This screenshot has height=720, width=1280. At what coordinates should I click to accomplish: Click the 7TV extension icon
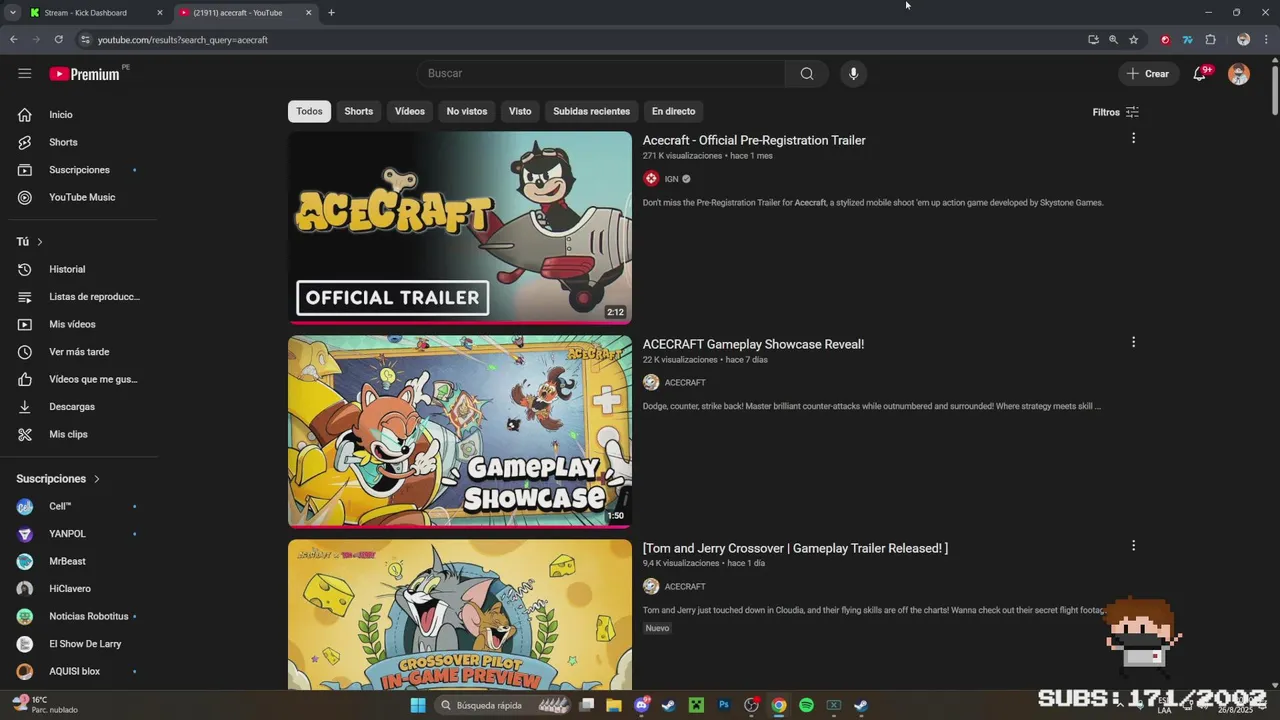pyautogui.click(x=1187, y=40)
